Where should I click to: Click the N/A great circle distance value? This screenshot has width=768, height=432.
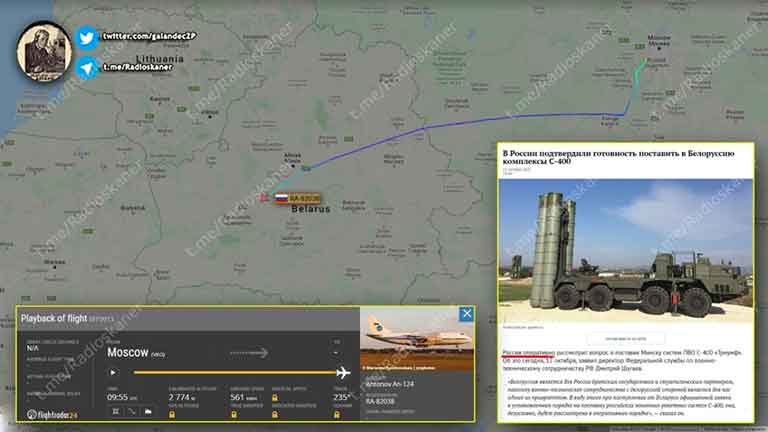click(32, 348)
